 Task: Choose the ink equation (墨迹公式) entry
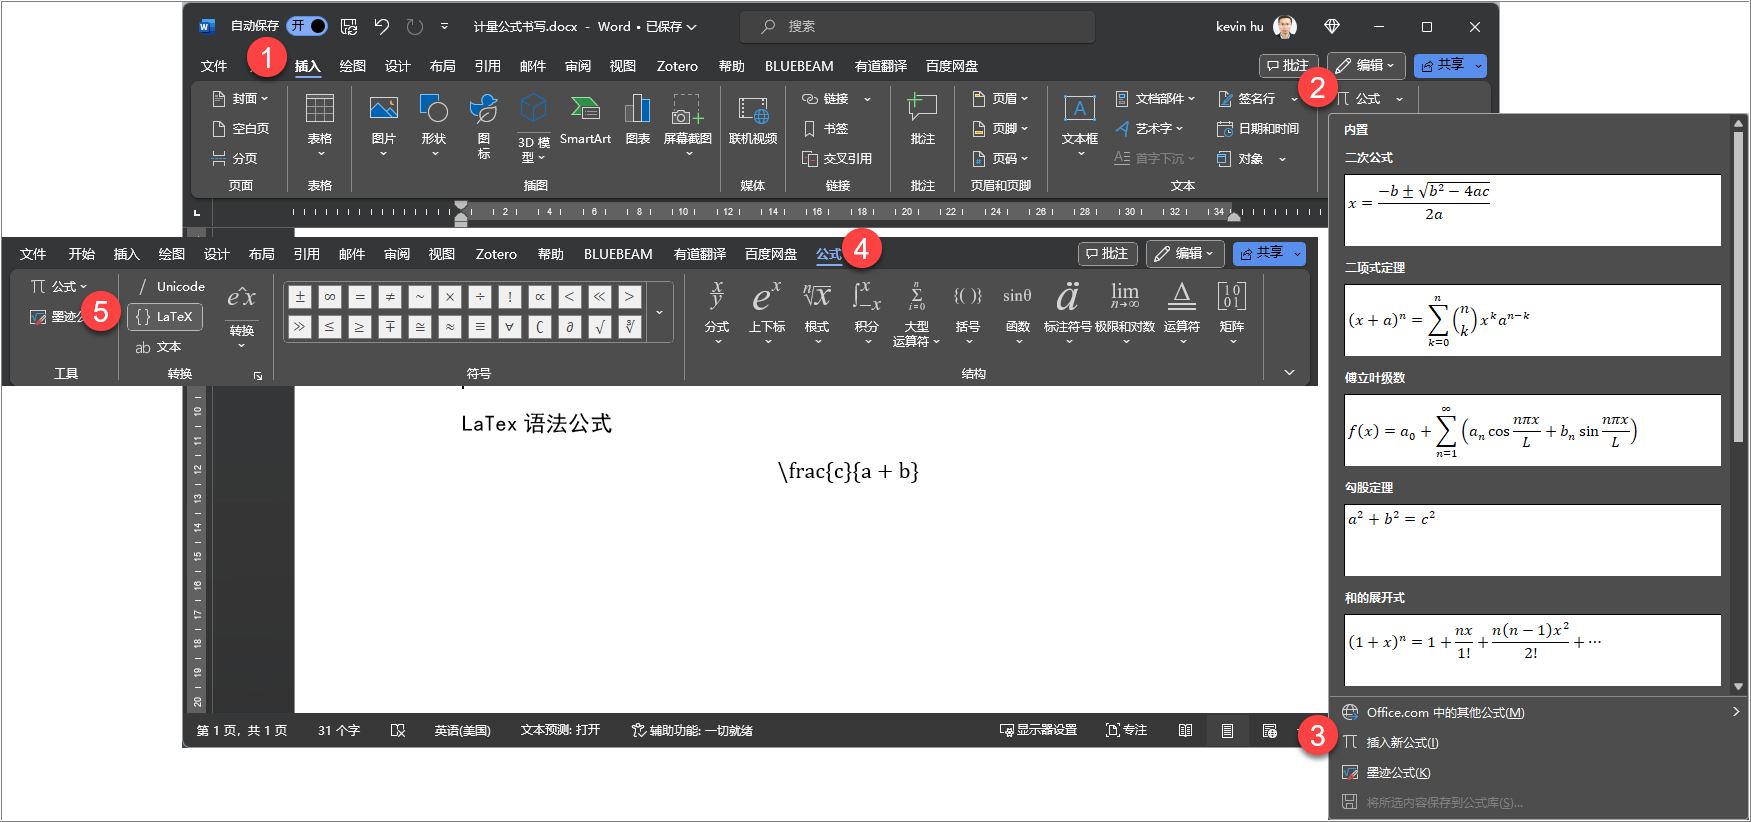pos(1398,773)
